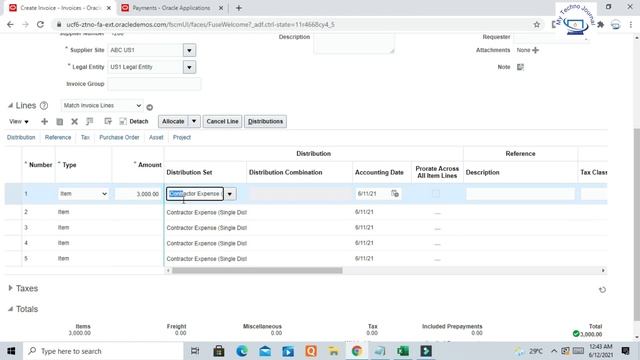
Task: Click the horizontal table scrollbar thumb
Action: click(257, 270)
